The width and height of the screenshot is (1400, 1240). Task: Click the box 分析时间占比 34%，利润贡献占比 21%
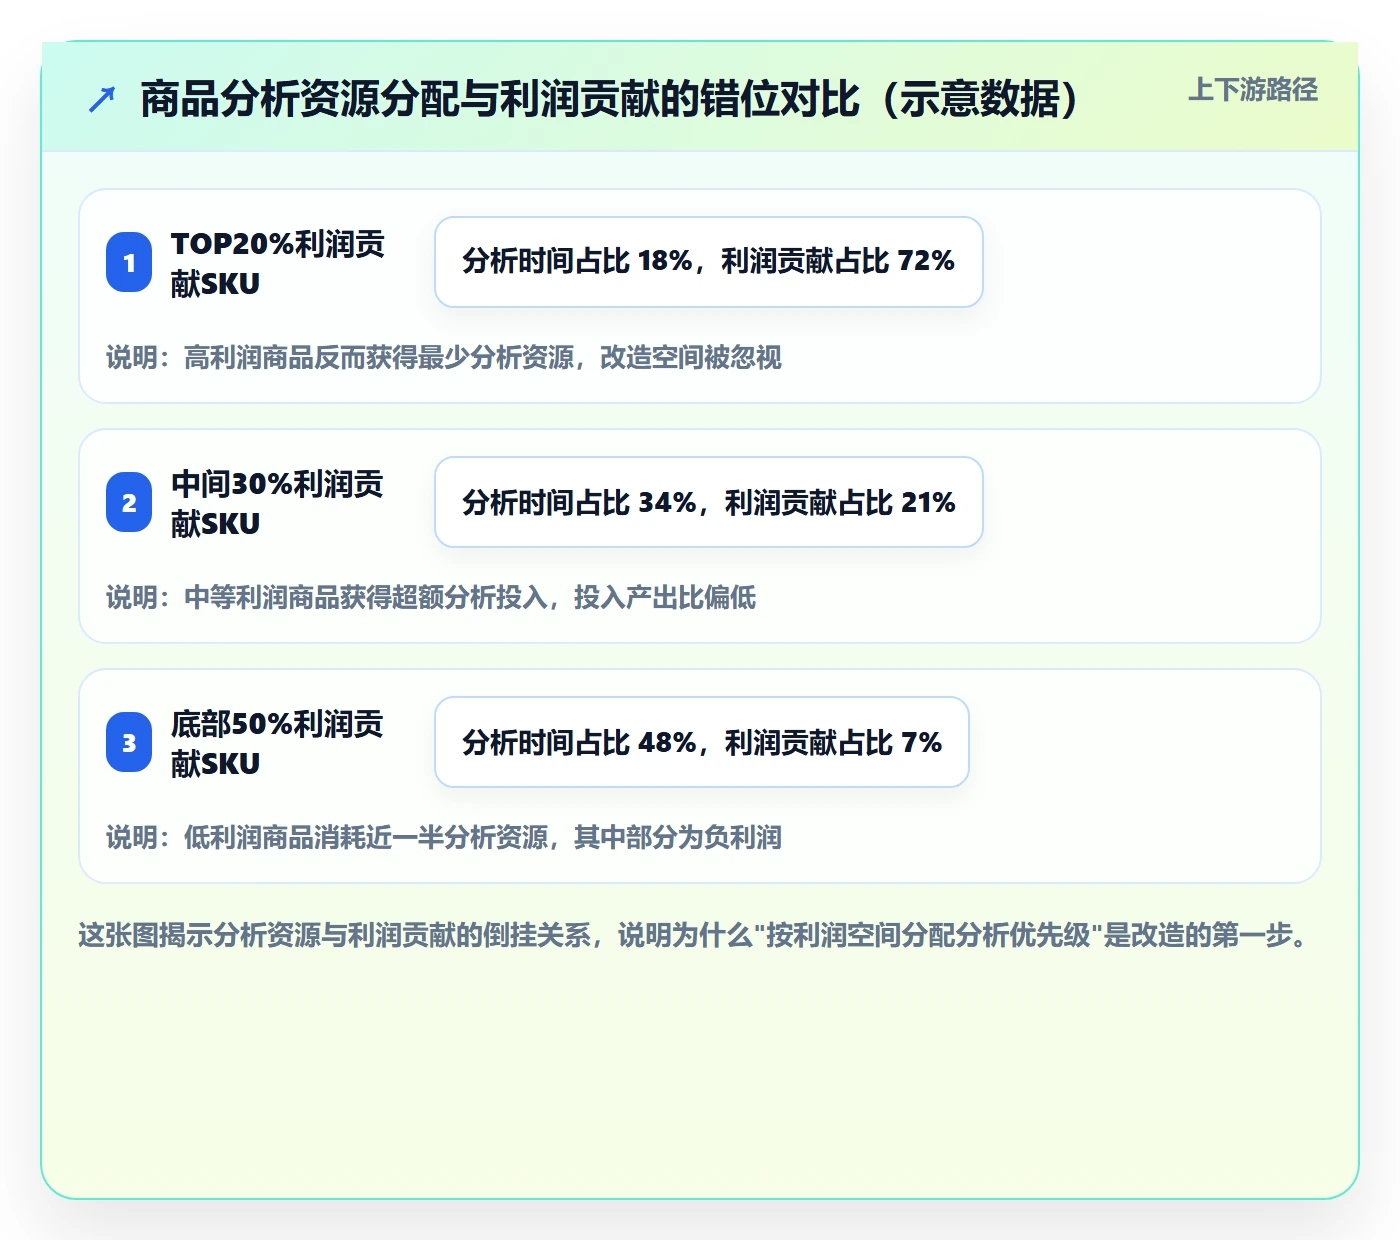coord(709,502)
